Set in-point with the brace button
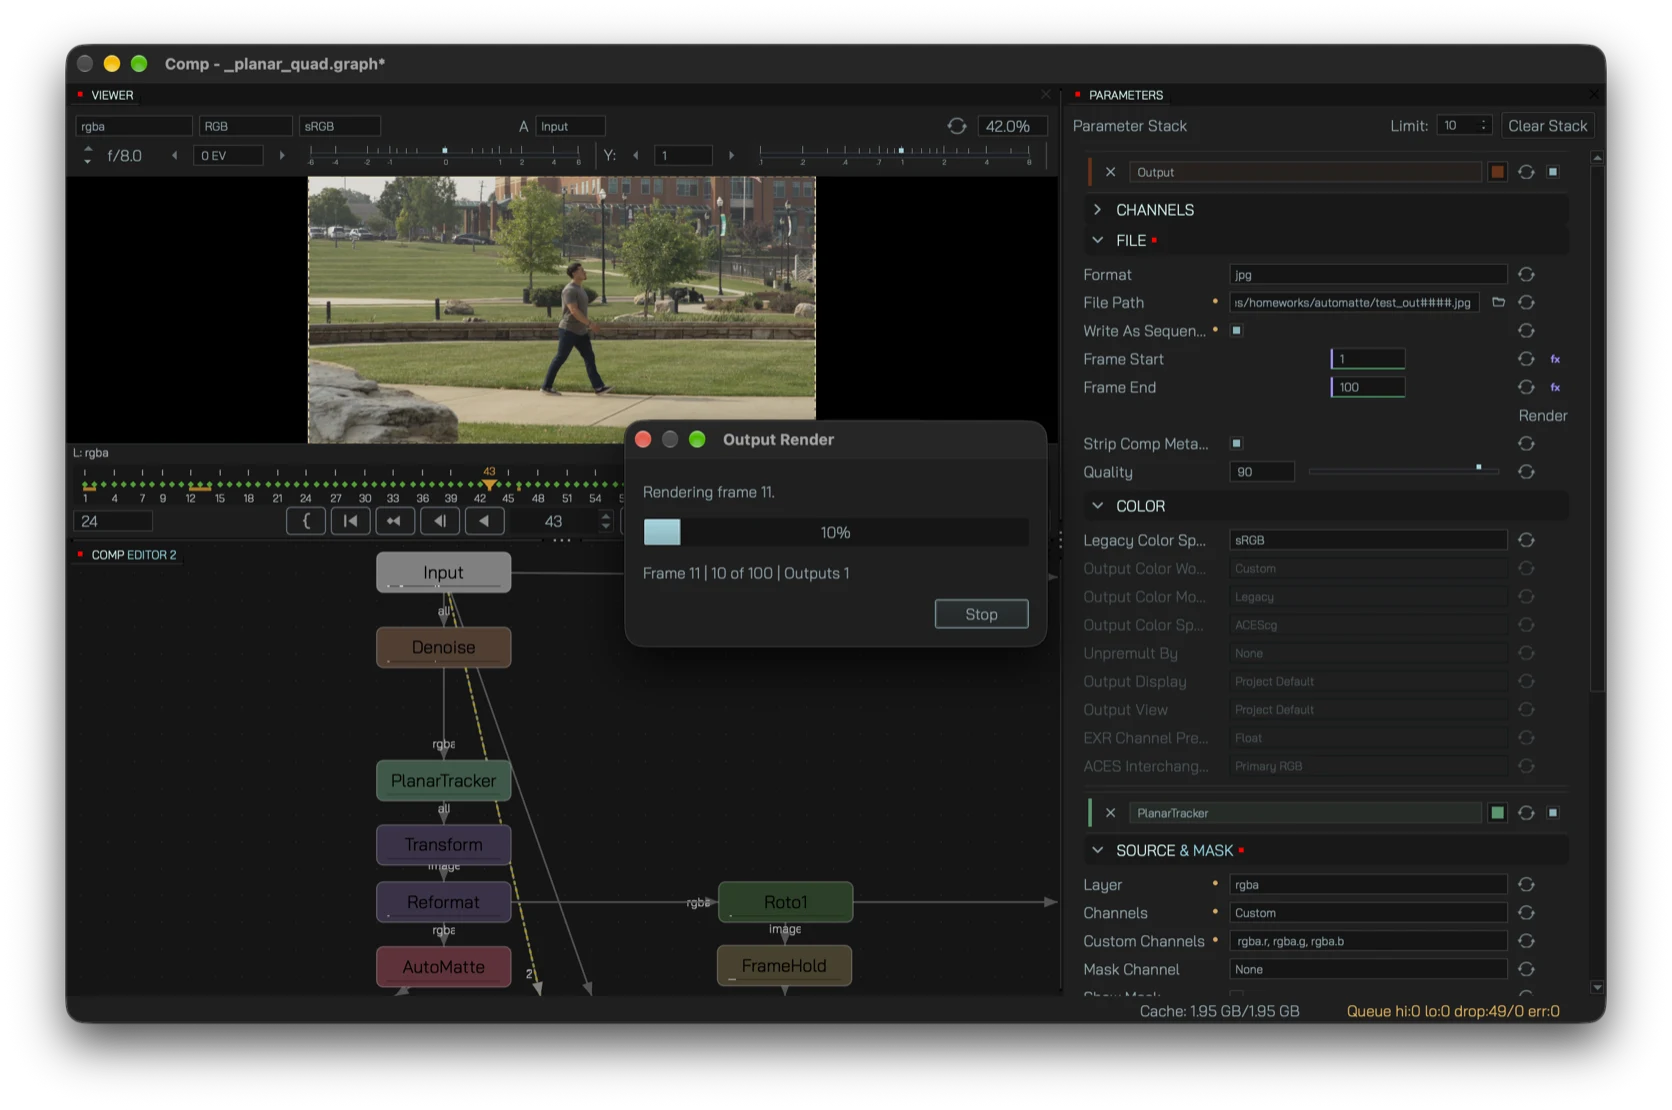Viewport: 1672px width, 1110px height. point(306,521)
